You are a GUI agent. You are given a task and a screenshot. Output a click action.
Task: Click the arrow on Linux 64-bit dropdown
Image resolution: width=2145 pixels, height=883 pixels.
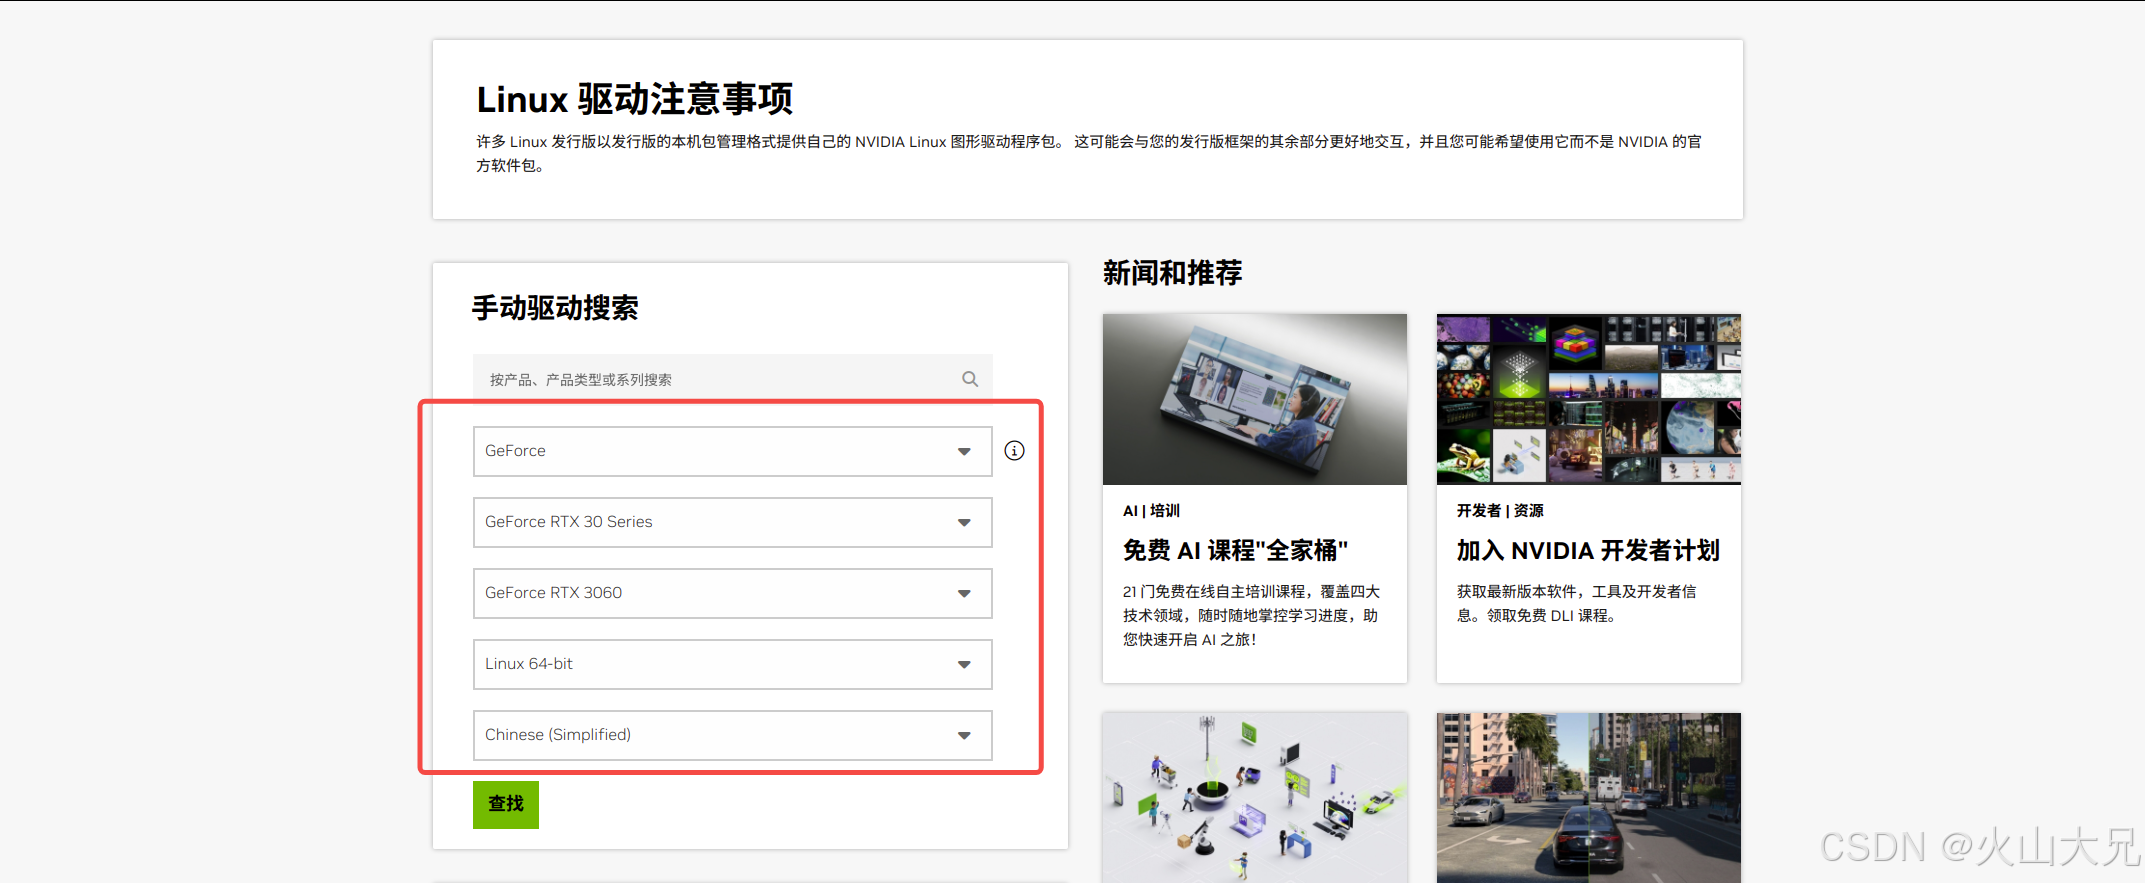(964, 665)
